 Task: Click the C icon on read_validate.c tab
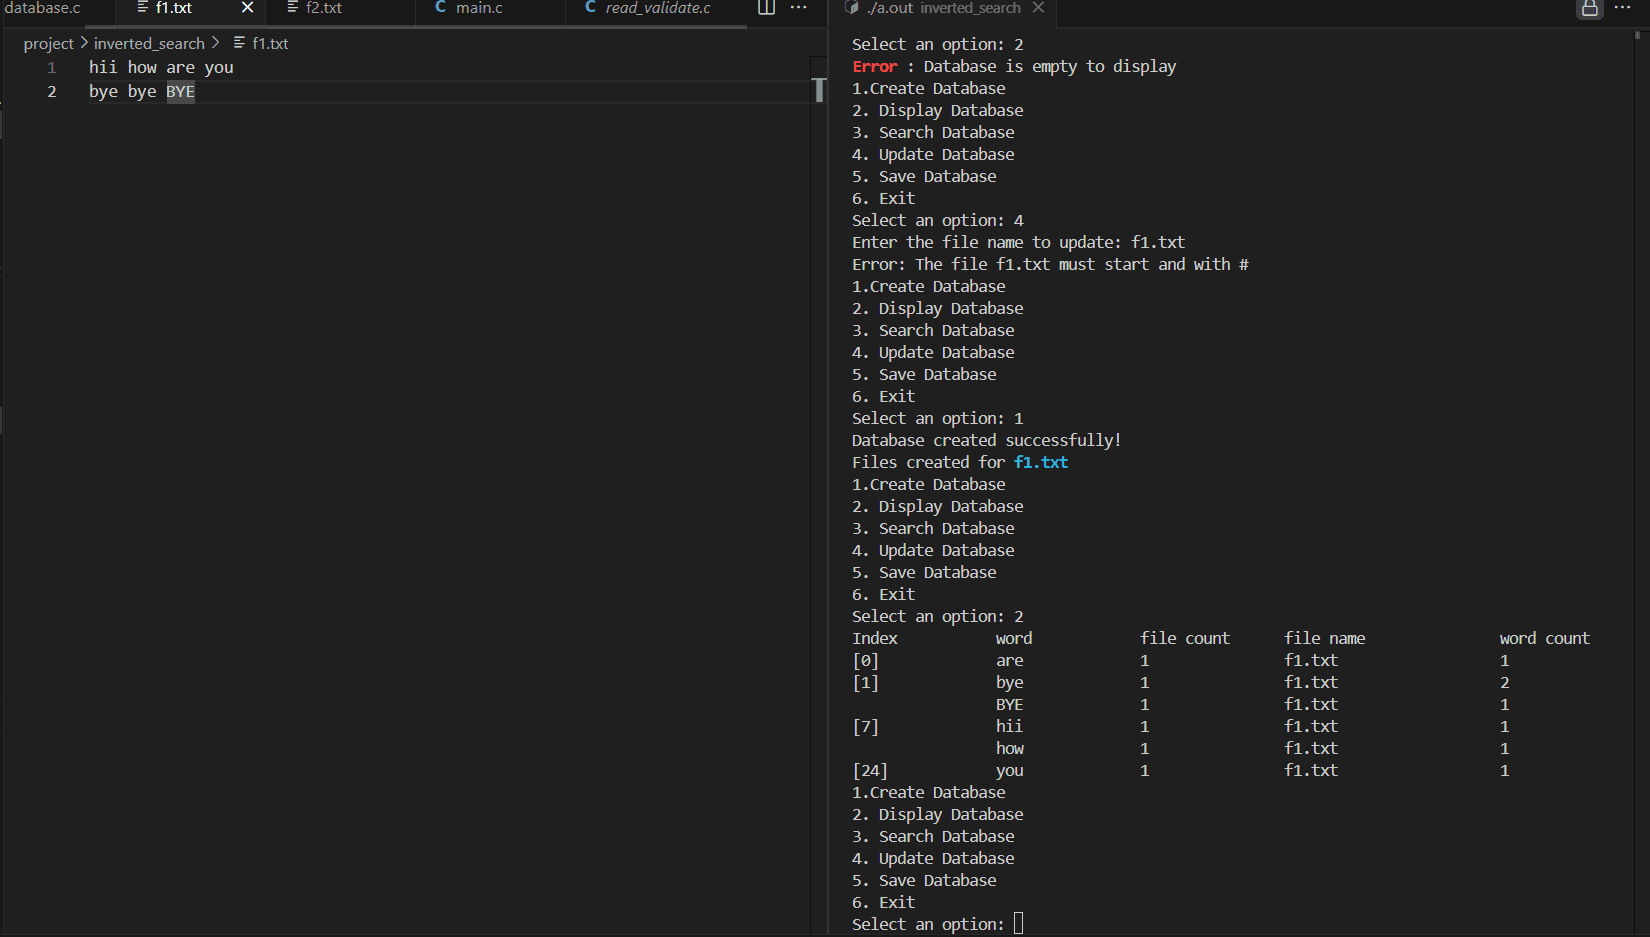tap(590, 8)
